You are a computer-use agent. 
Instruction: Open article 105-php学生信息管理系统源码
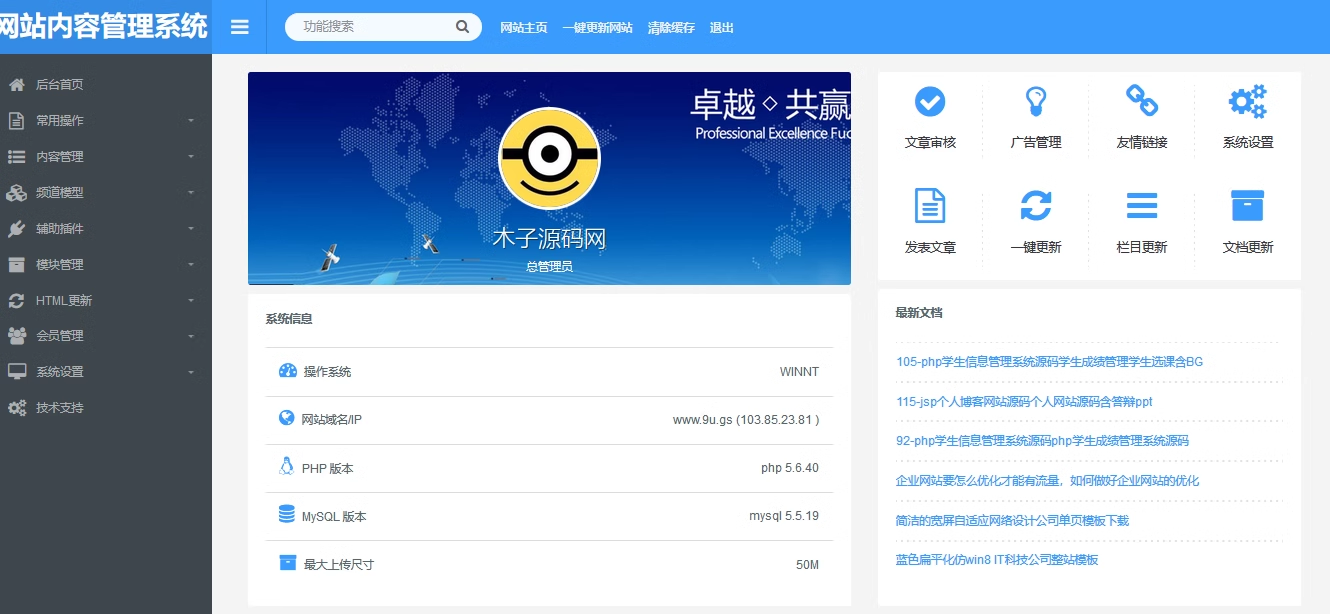point(1049,362)
